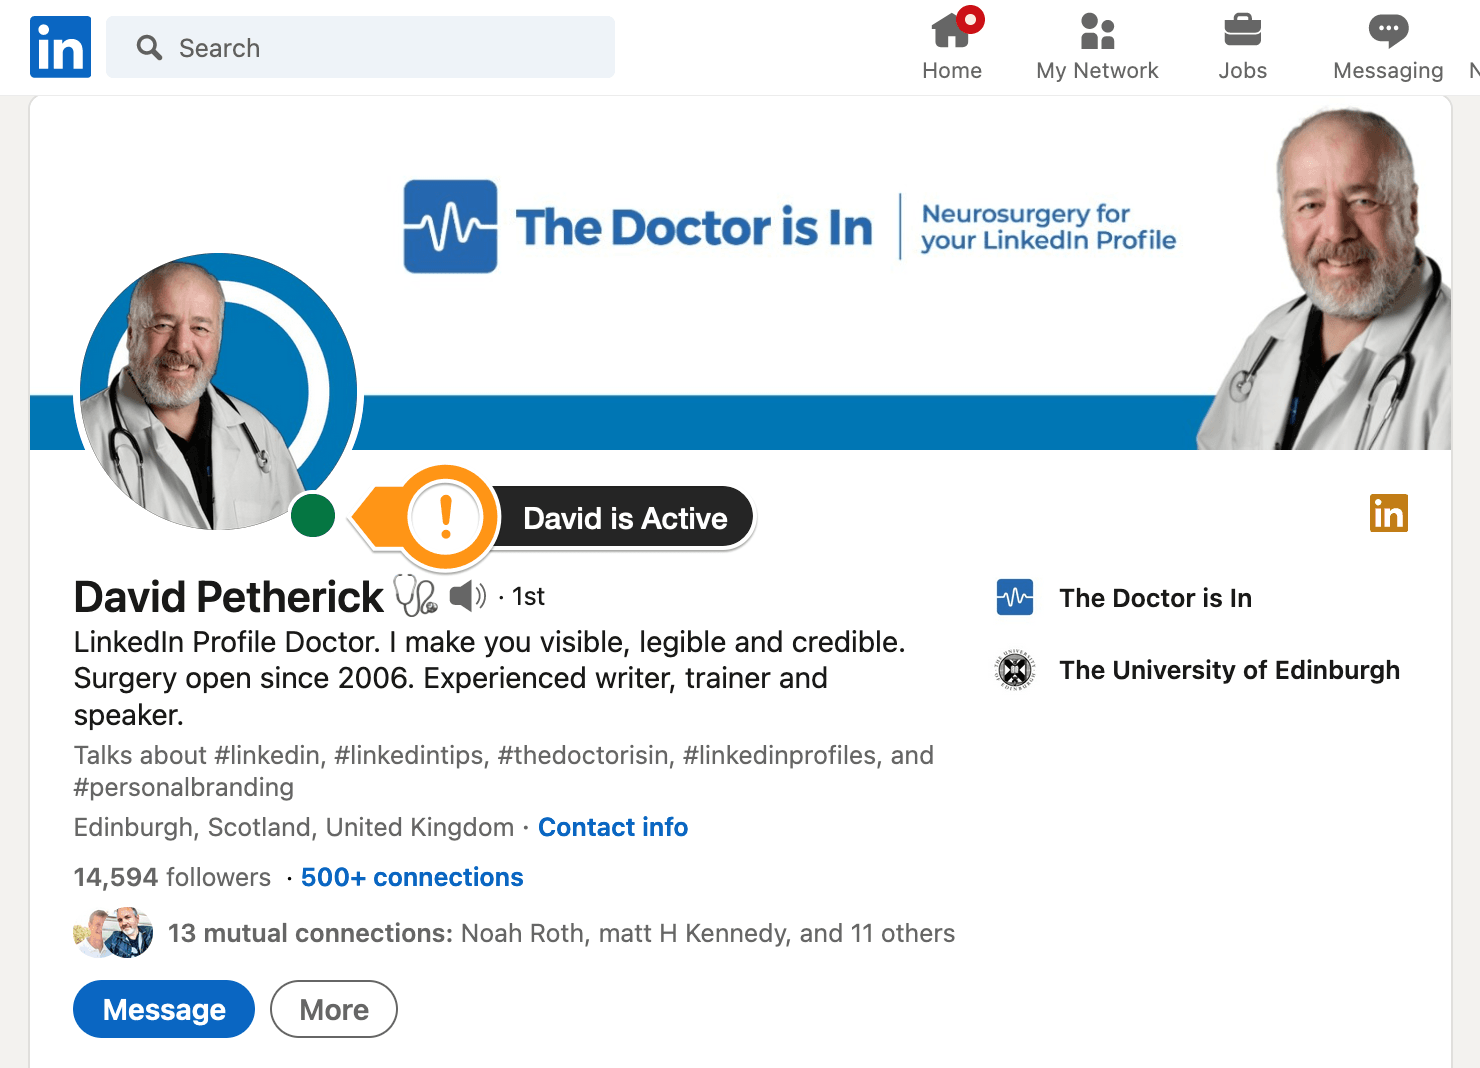Viewport: 1480px width, 1068px height.
Task: Focus the Search input field
Action: (360, 47)
